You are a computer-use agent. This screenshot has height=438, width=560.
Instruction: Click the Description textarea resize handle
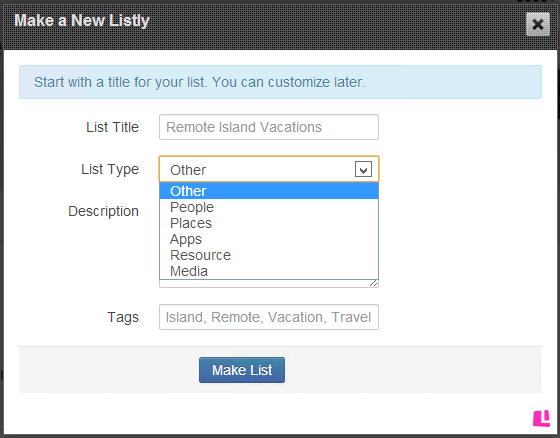pos(374,283)
